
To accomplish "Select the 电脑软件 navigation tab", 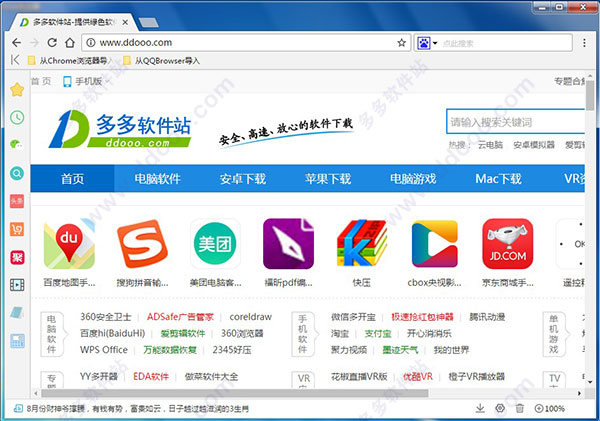I will tap(157, 179).
